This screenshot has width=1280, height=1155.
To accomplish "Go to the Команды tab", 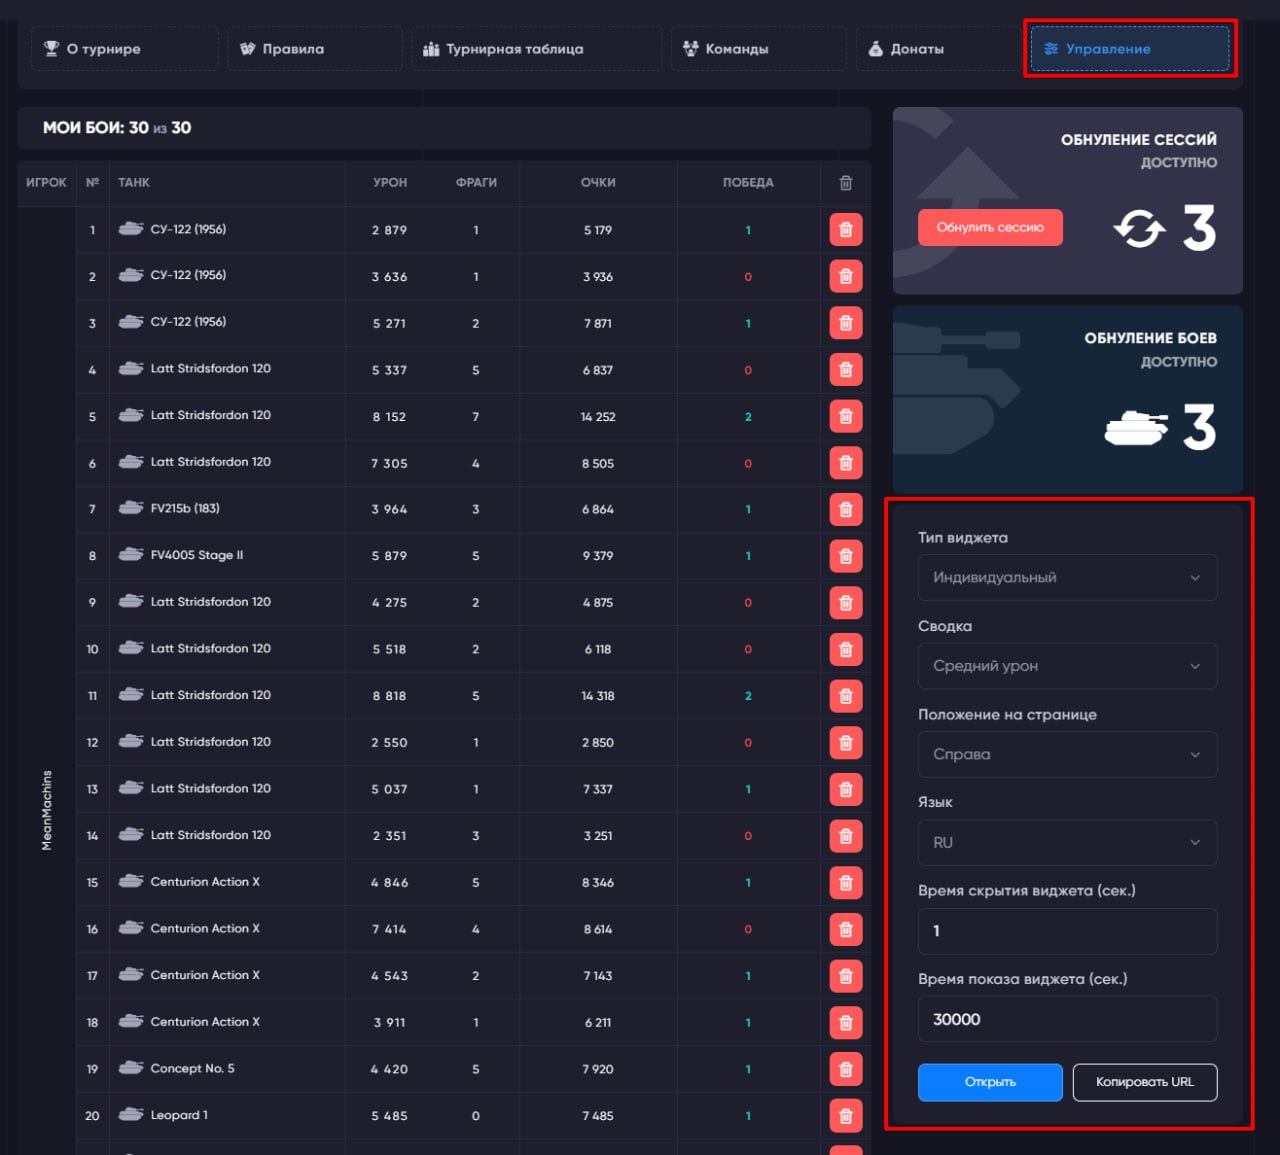I will point(759,49).
